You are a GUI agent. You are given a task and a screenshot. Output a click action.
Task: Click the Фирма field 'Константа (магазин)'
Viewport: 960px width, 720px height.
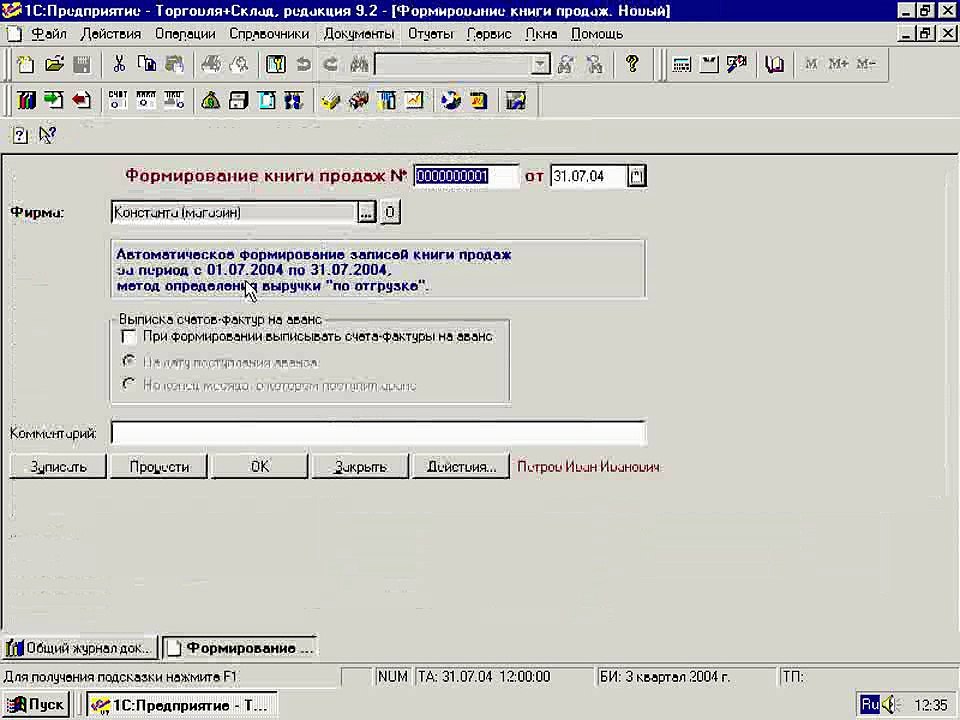[234, 212]
